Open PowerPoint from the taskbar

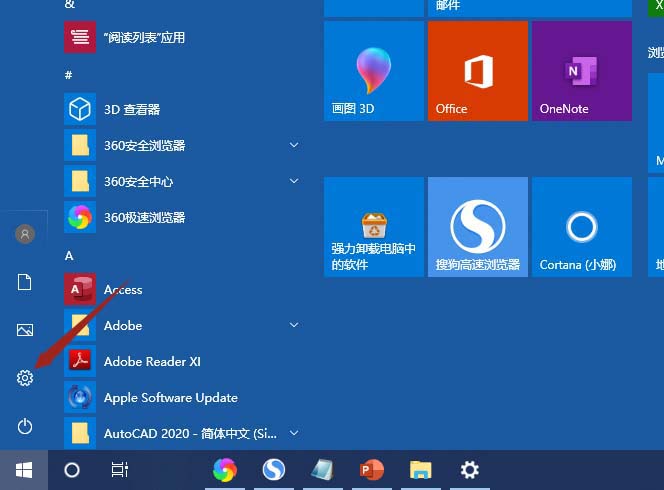[x=371, y=470]
